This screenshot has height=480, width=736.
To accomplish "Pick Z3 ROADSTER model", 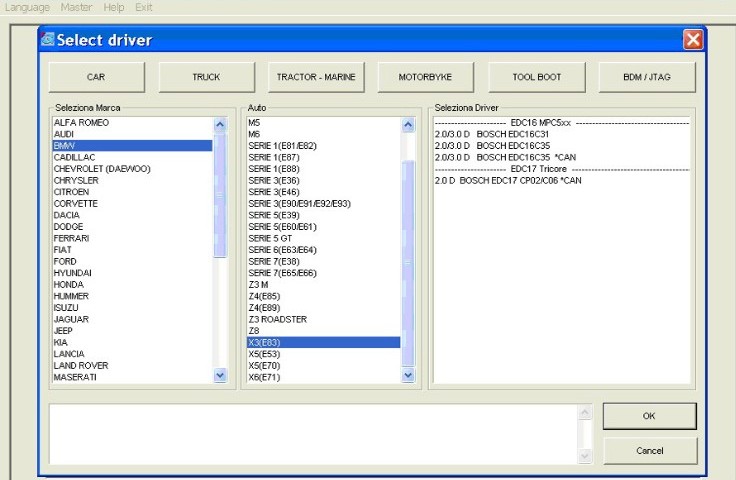I will pyautogui.click(x=323, y=319).
